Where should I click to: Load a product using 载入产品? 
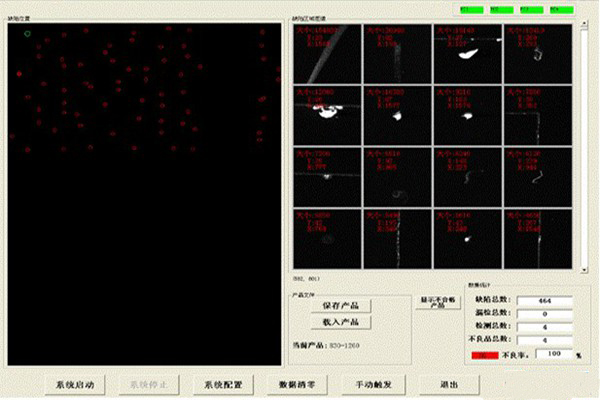click(x=341, y=322)
